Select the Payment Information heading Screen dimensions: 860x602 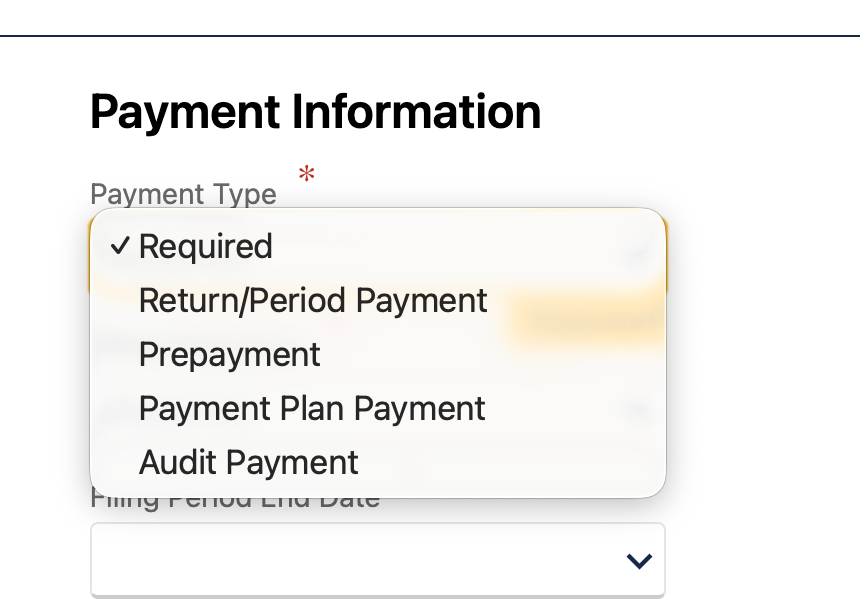(x=315, y=111)
